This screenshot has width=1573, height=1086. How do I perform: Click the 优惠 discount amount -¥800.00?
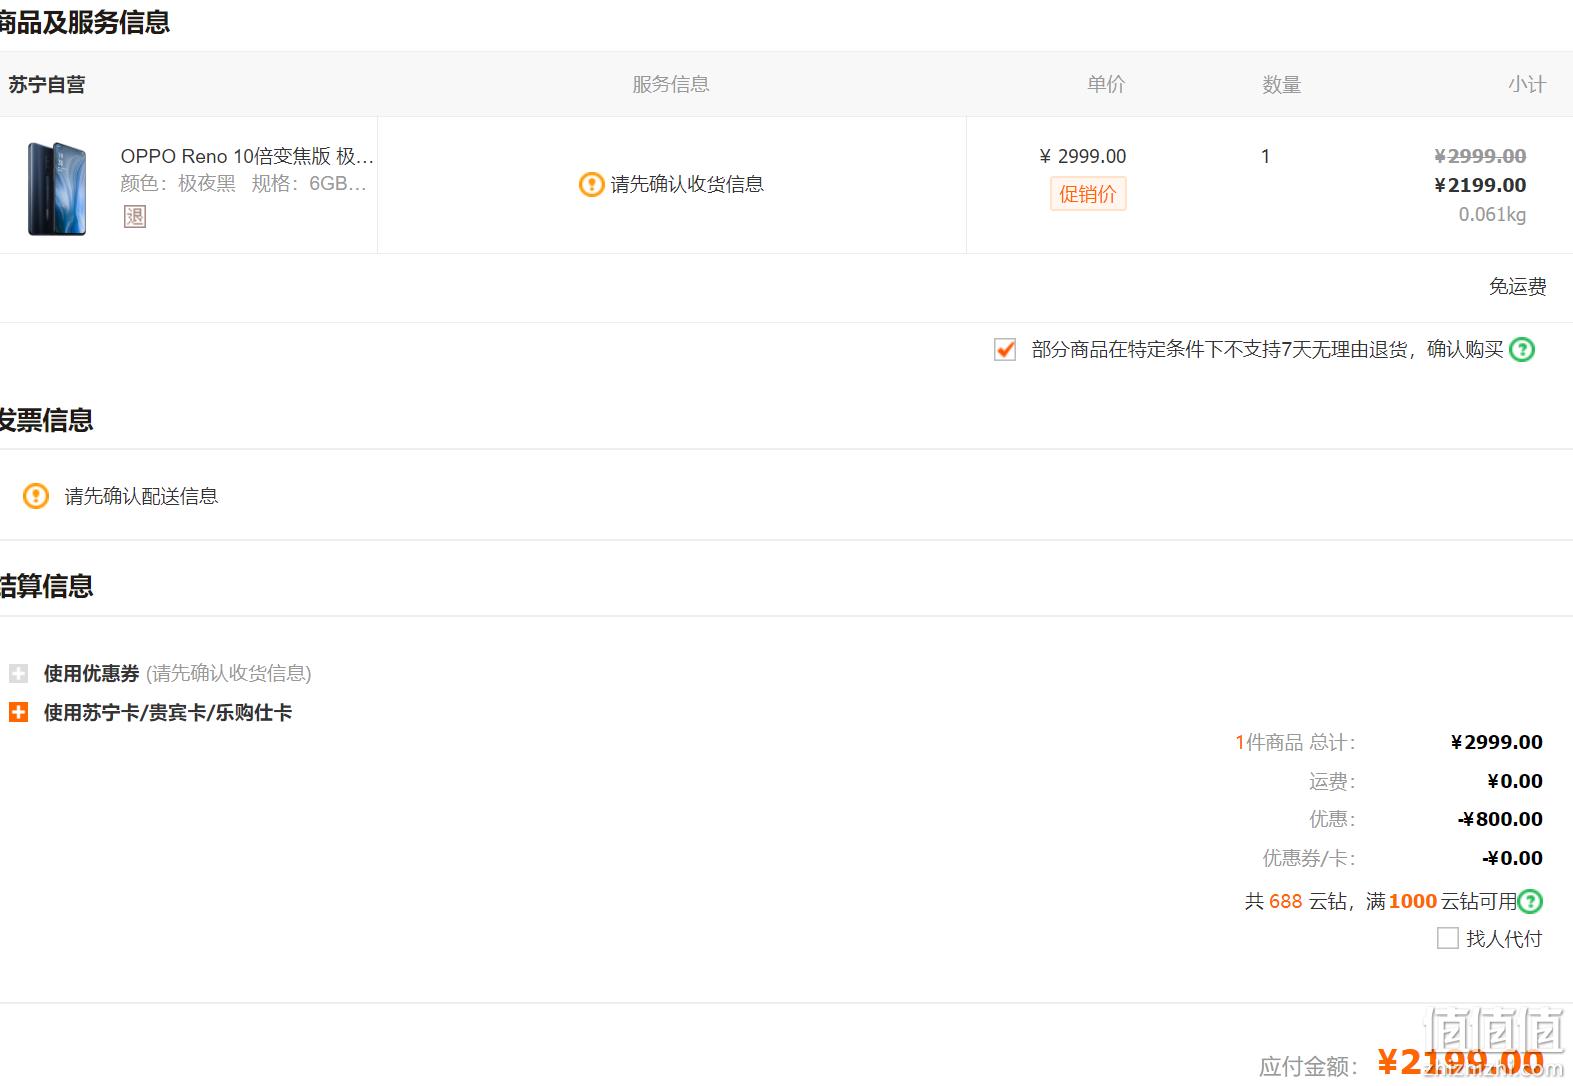tap(1500, 819)
